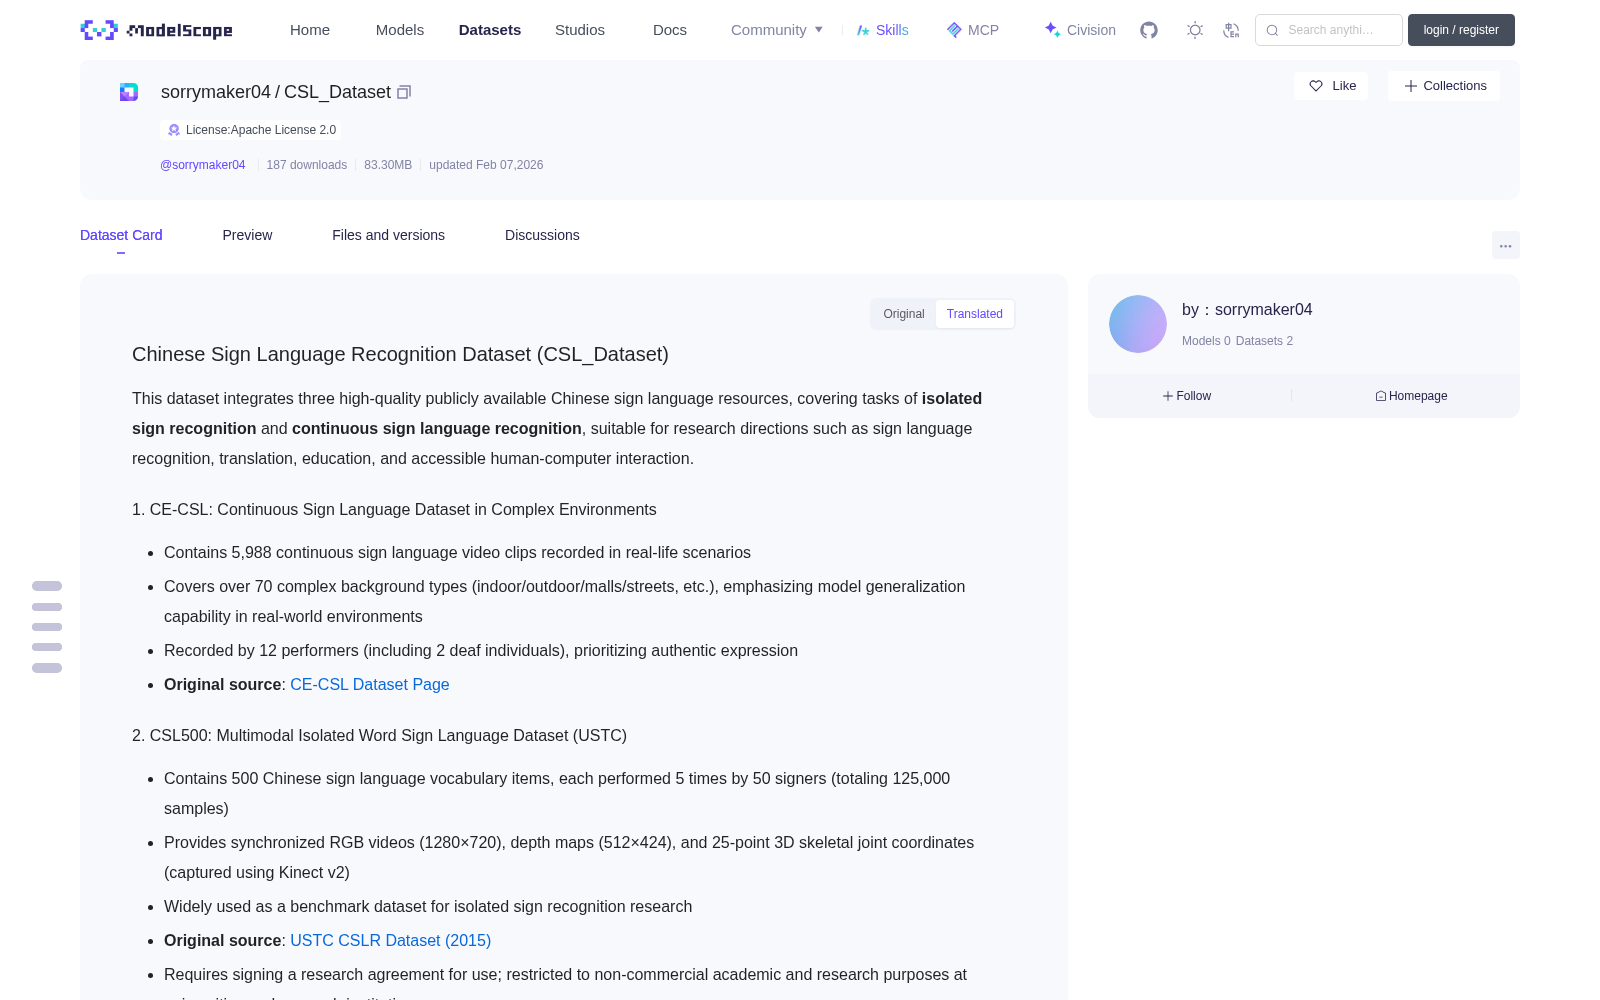Follow the author sorrymaker04

tap(1187, 396)
